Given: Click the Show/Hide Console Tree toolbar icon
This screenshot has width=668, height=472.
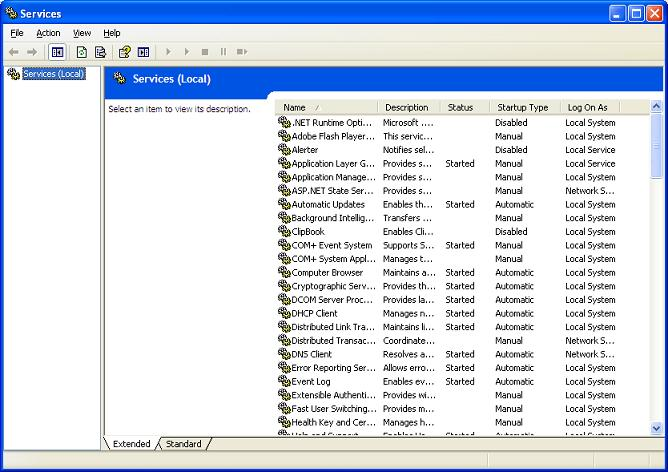Looking at the screenshot, I should (57, 51).
